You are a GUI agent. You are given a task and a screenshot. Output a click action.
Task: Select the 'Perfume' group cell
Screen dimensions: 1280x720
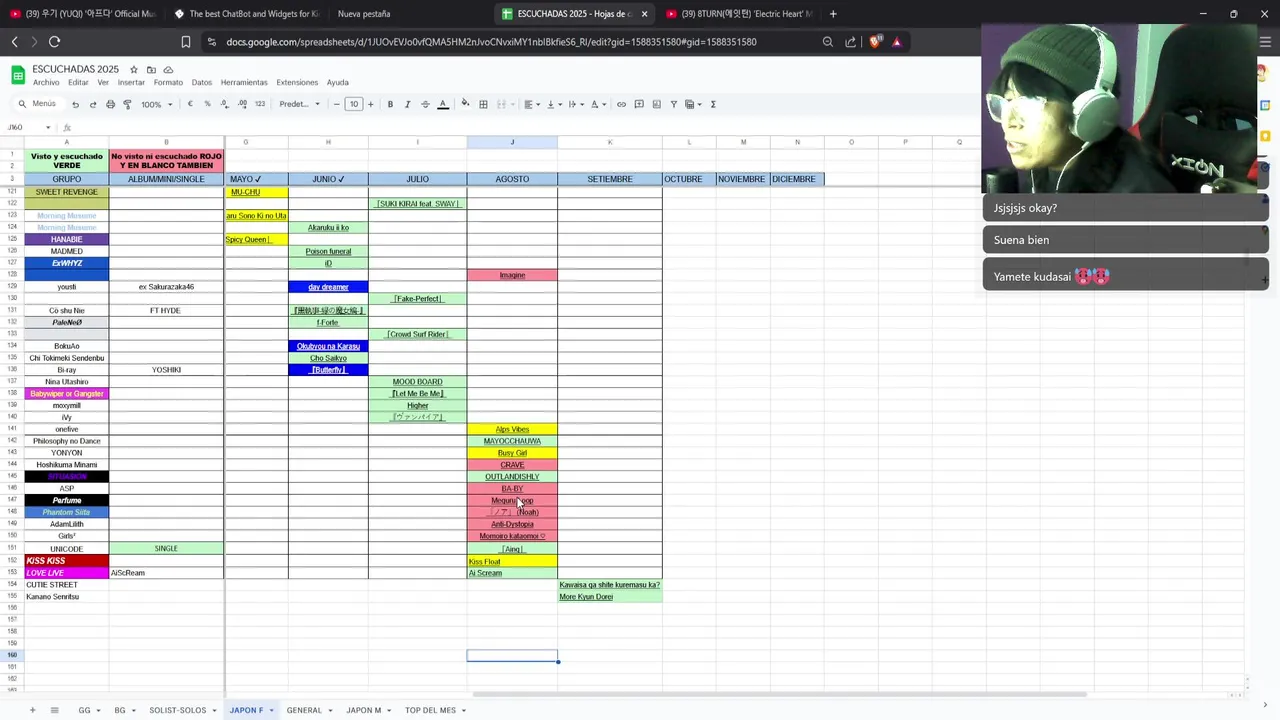[66, 500]
